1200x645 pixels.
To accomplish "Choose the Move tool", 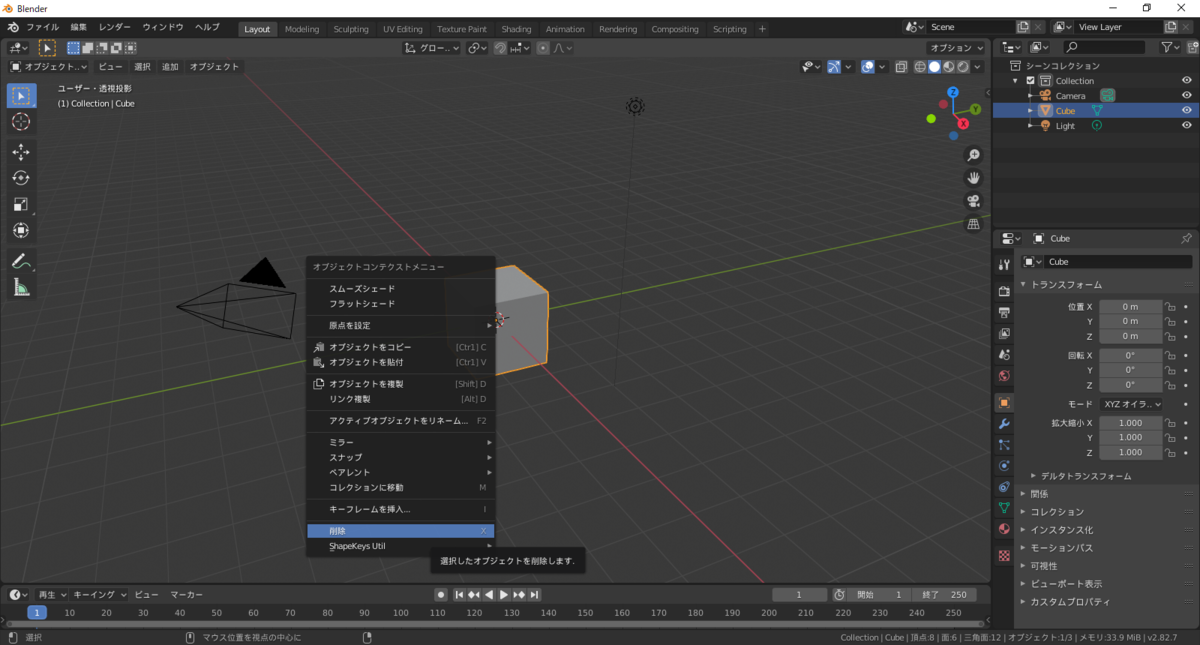I will tap(21, 152).
